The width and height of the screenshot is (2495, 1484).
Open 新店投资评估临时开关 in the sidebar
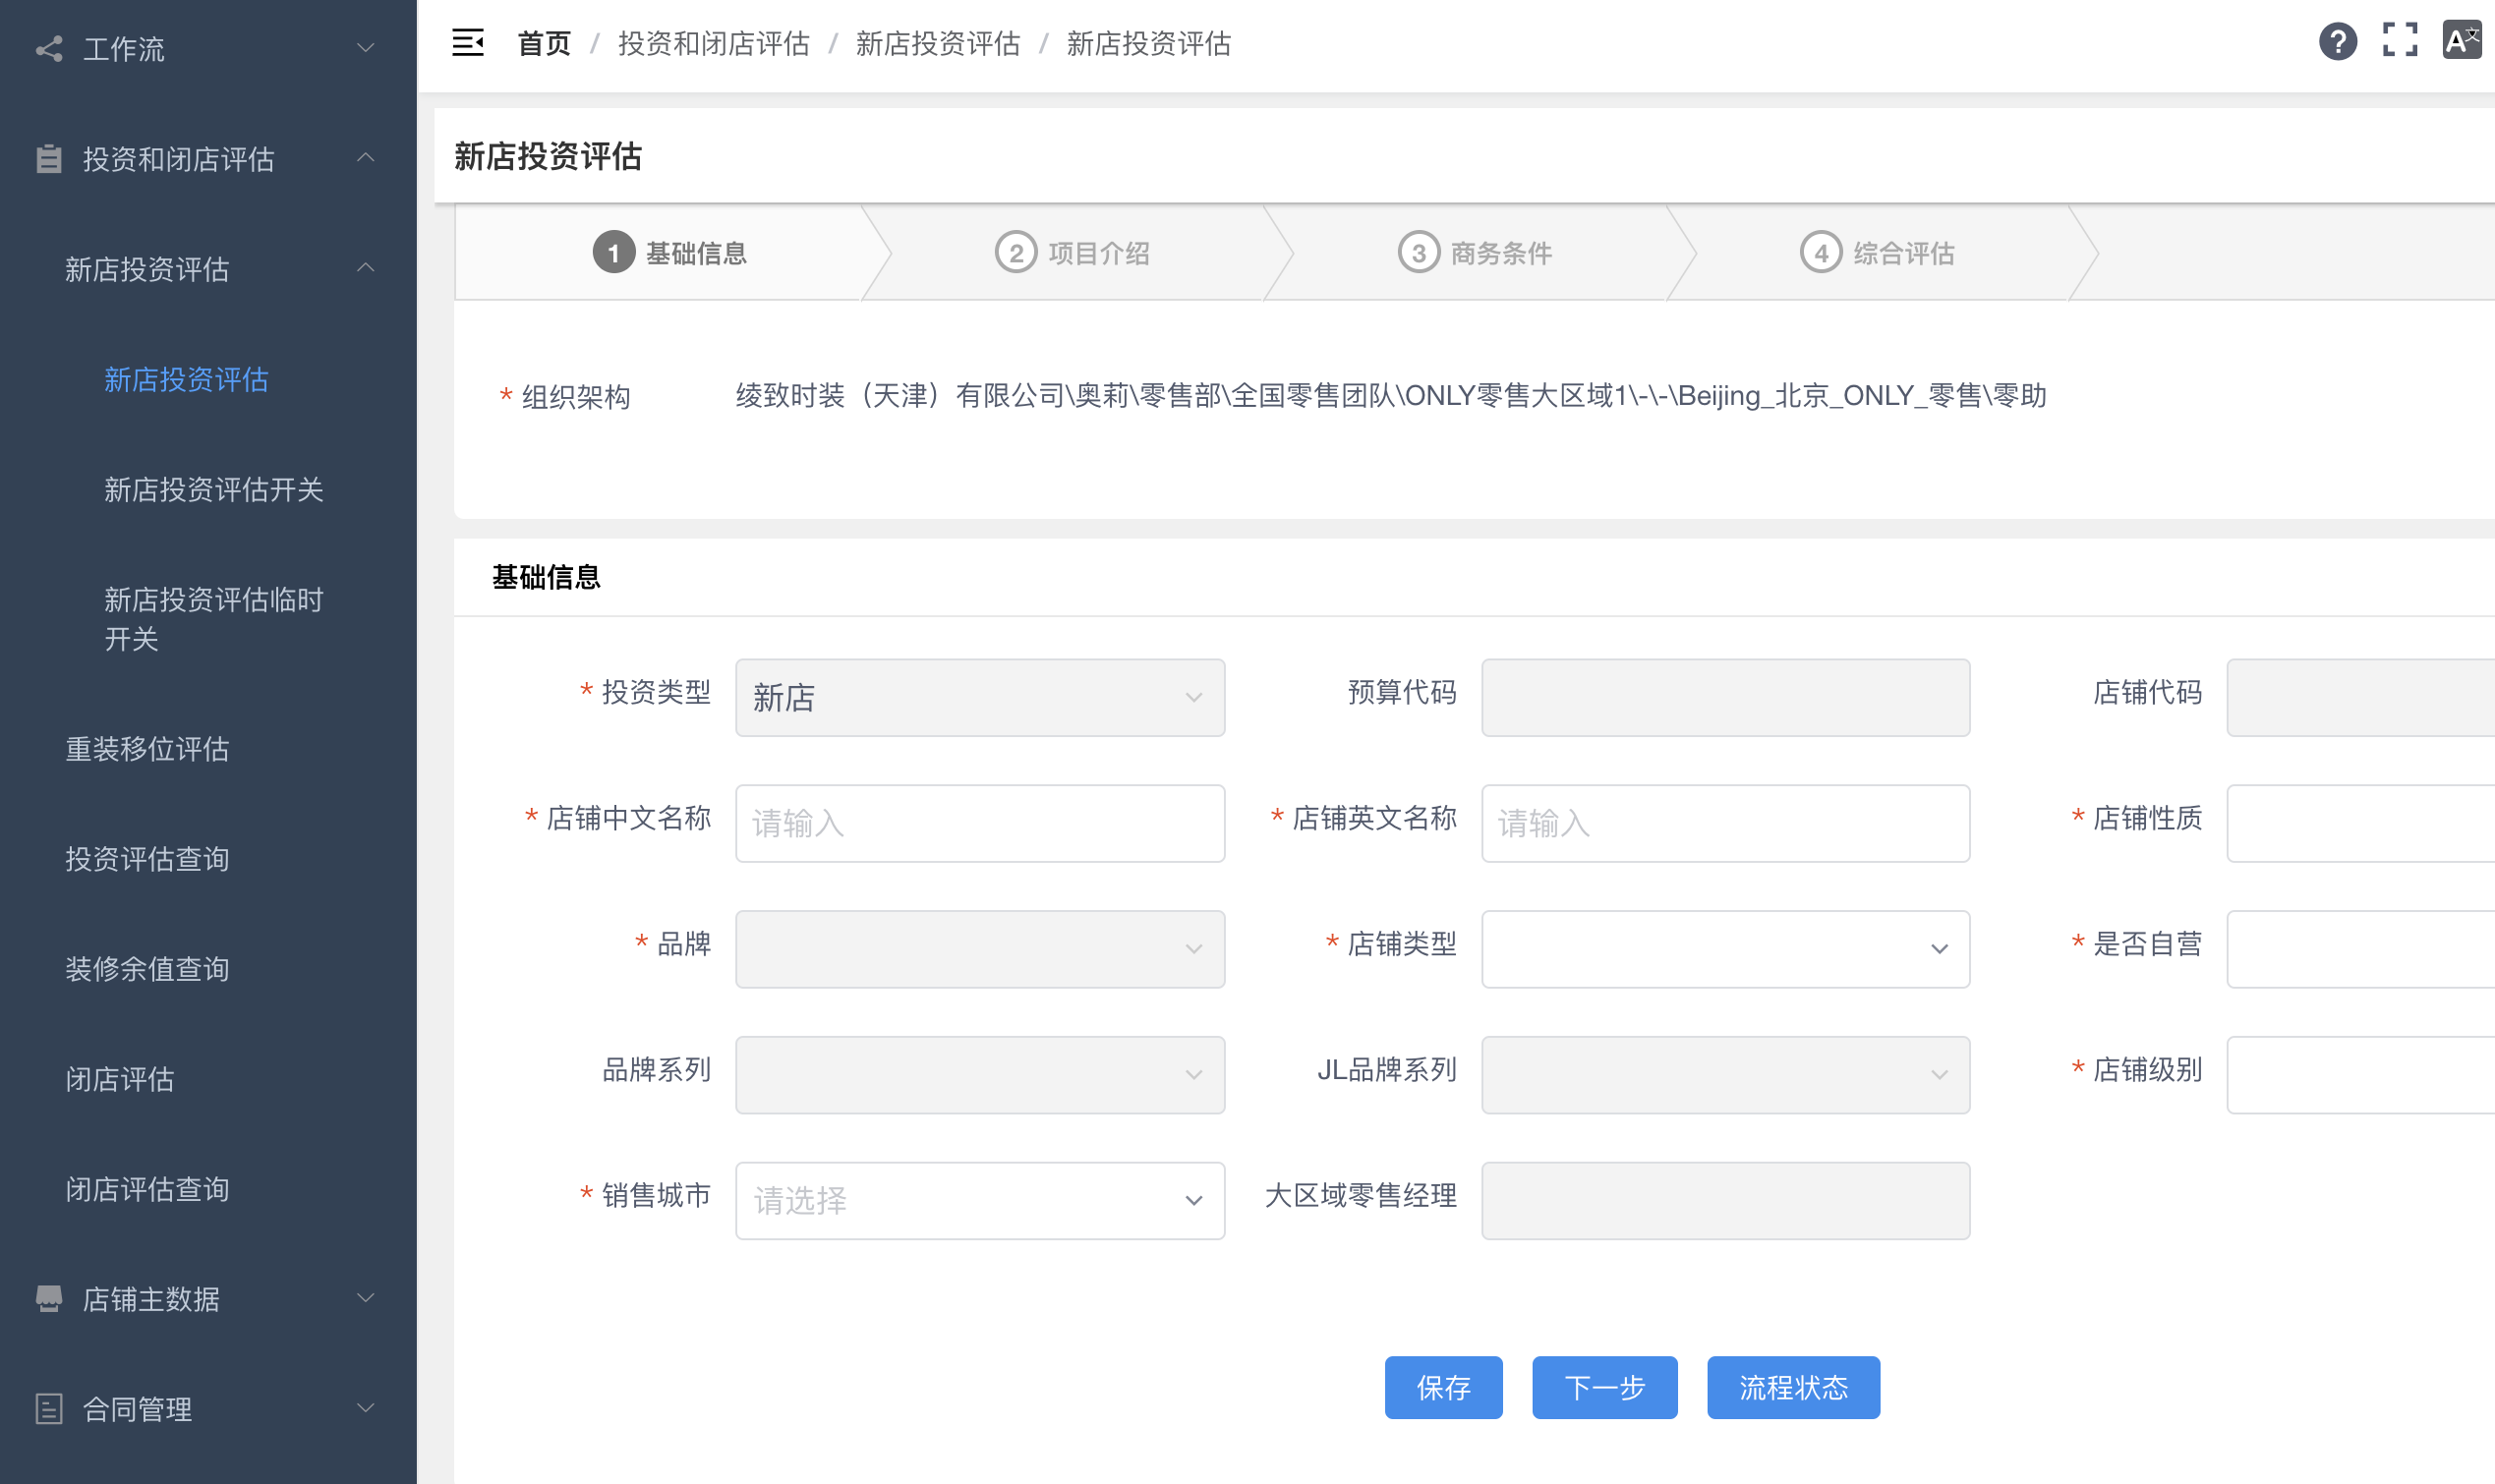point(214,619)
